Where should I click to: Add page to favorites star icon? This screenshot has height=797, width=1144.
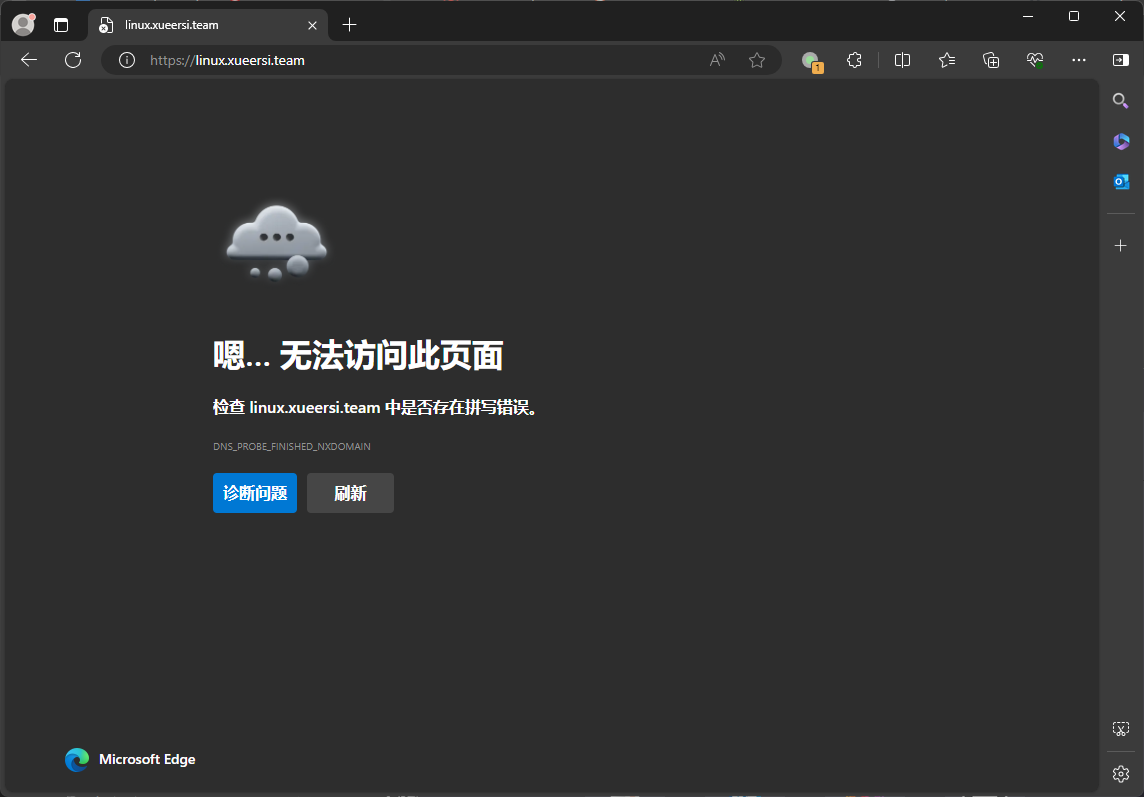click(757, 60)
